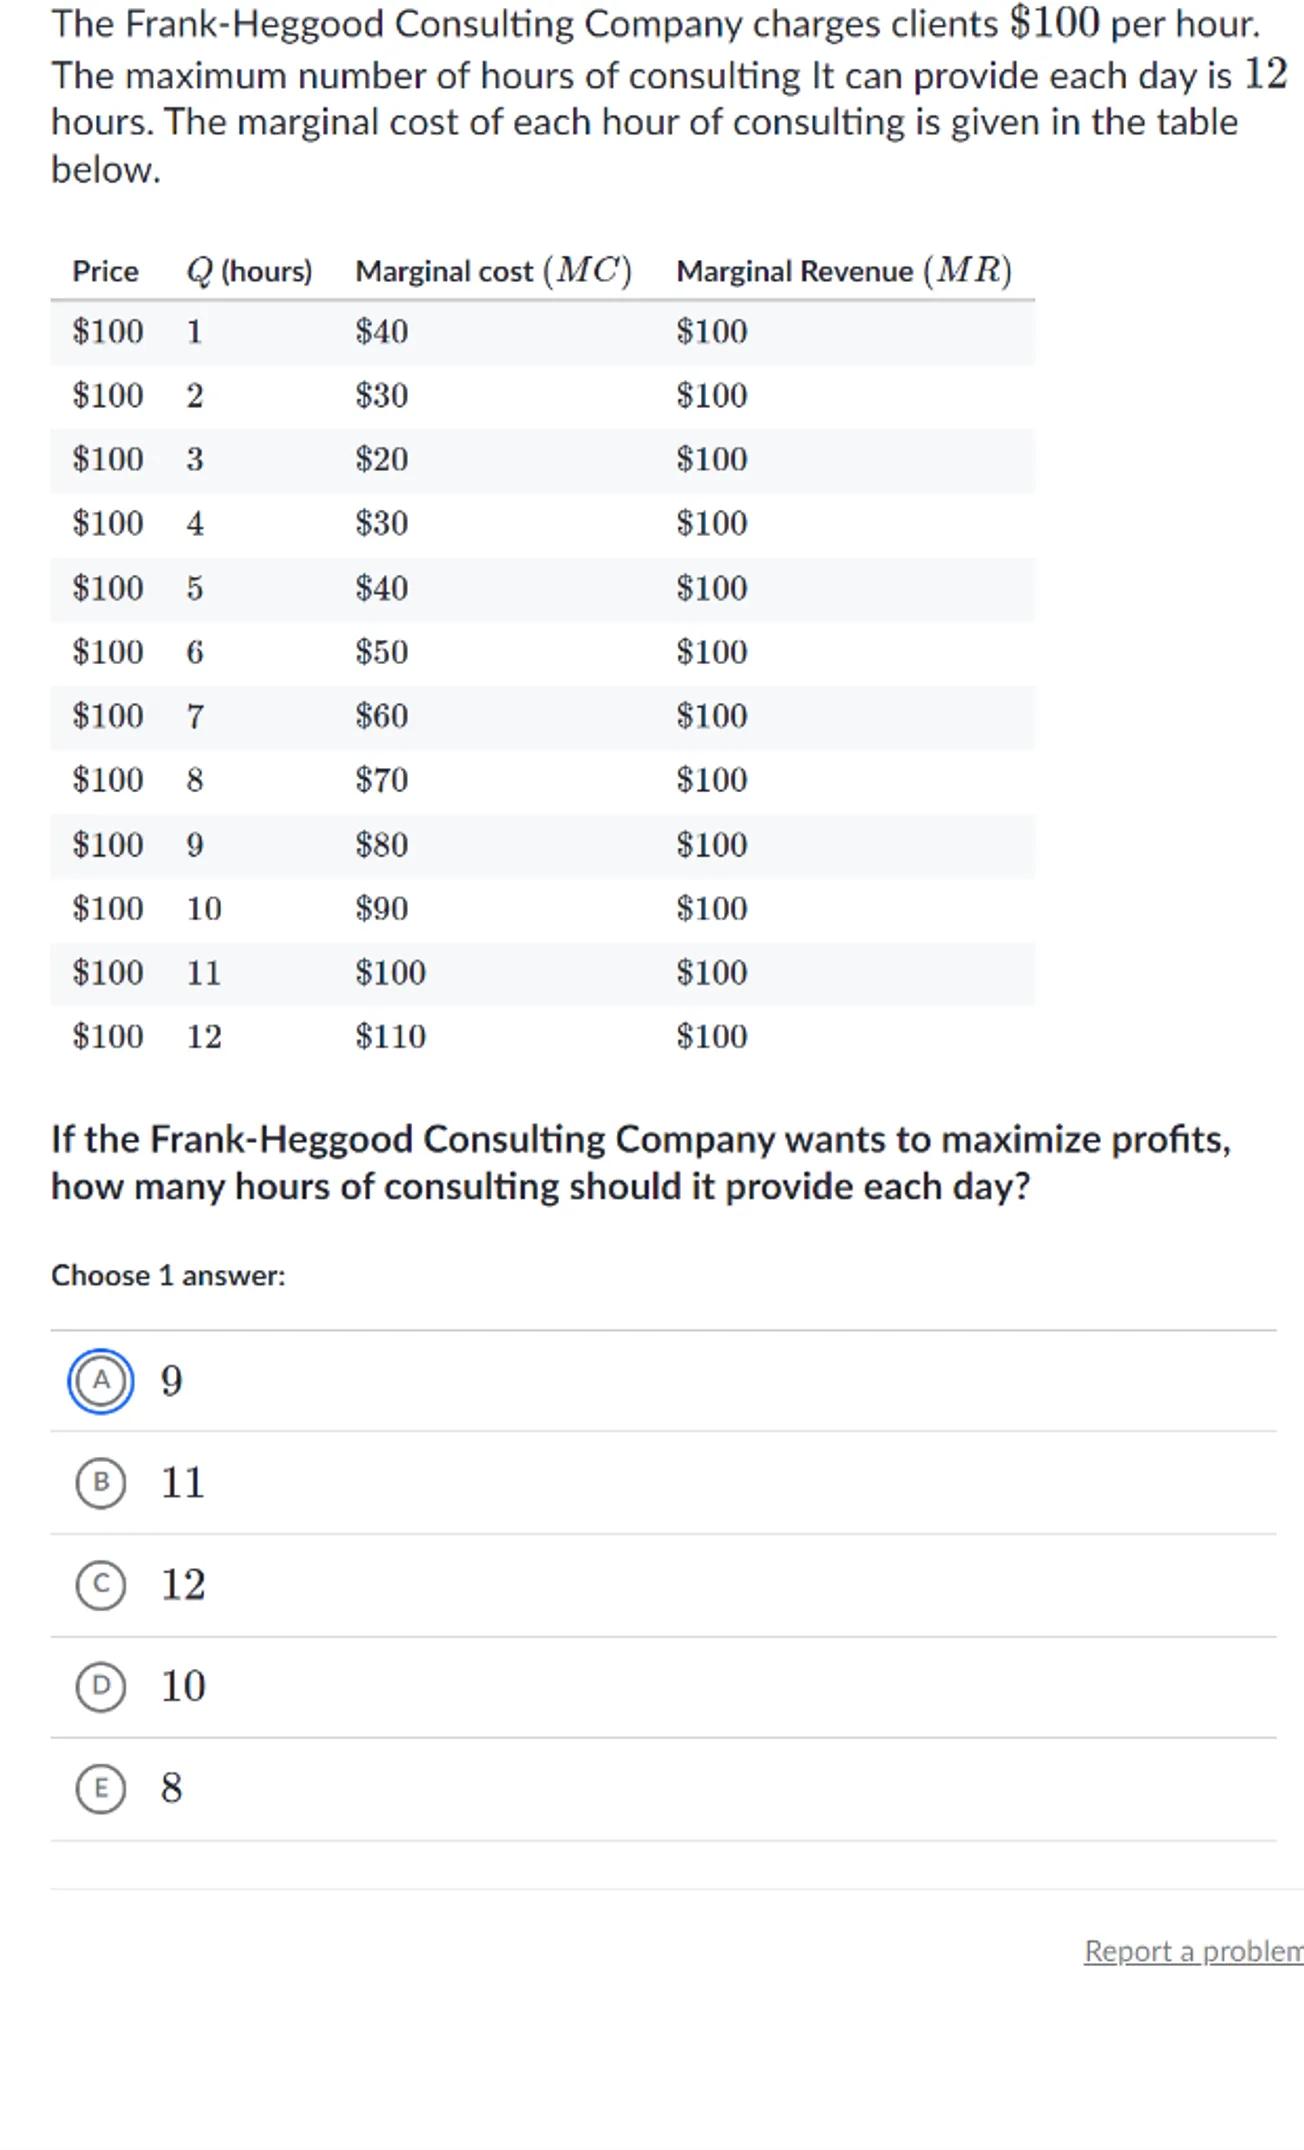Mark answer E with value 8
This screenshot has height=2150, width=1304.
(x=101, y=1788)
